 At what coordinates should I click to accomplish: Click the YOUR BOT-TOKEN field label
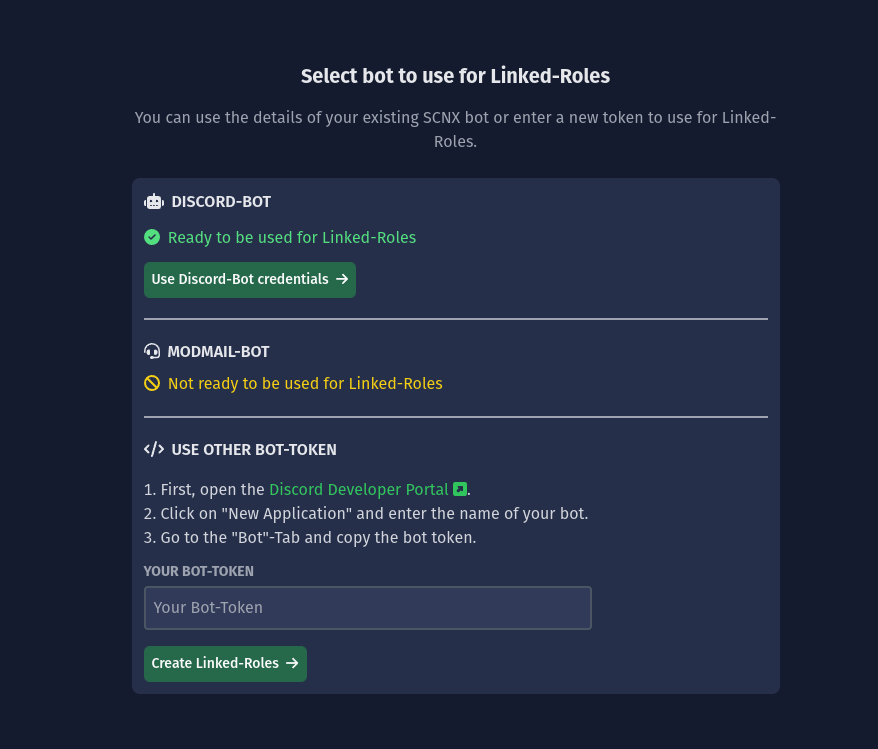(x=198, y=571)
